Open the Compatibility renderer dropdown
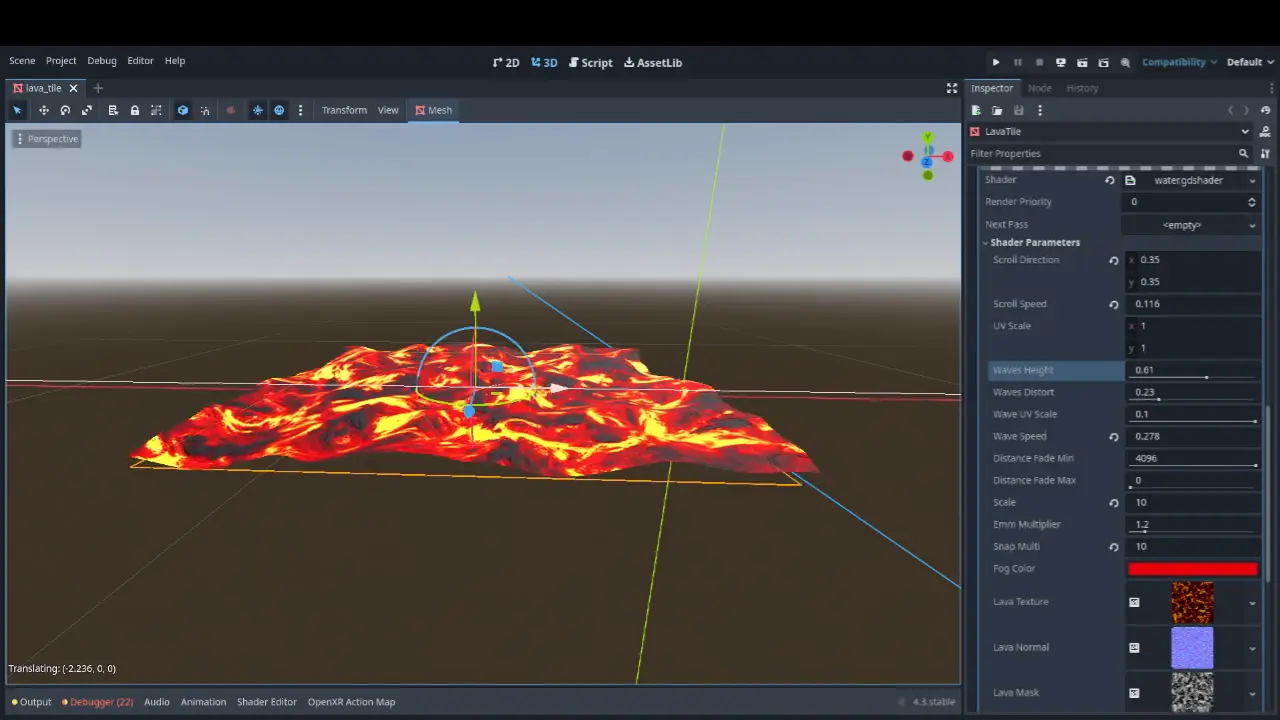 pos(1179,62)
